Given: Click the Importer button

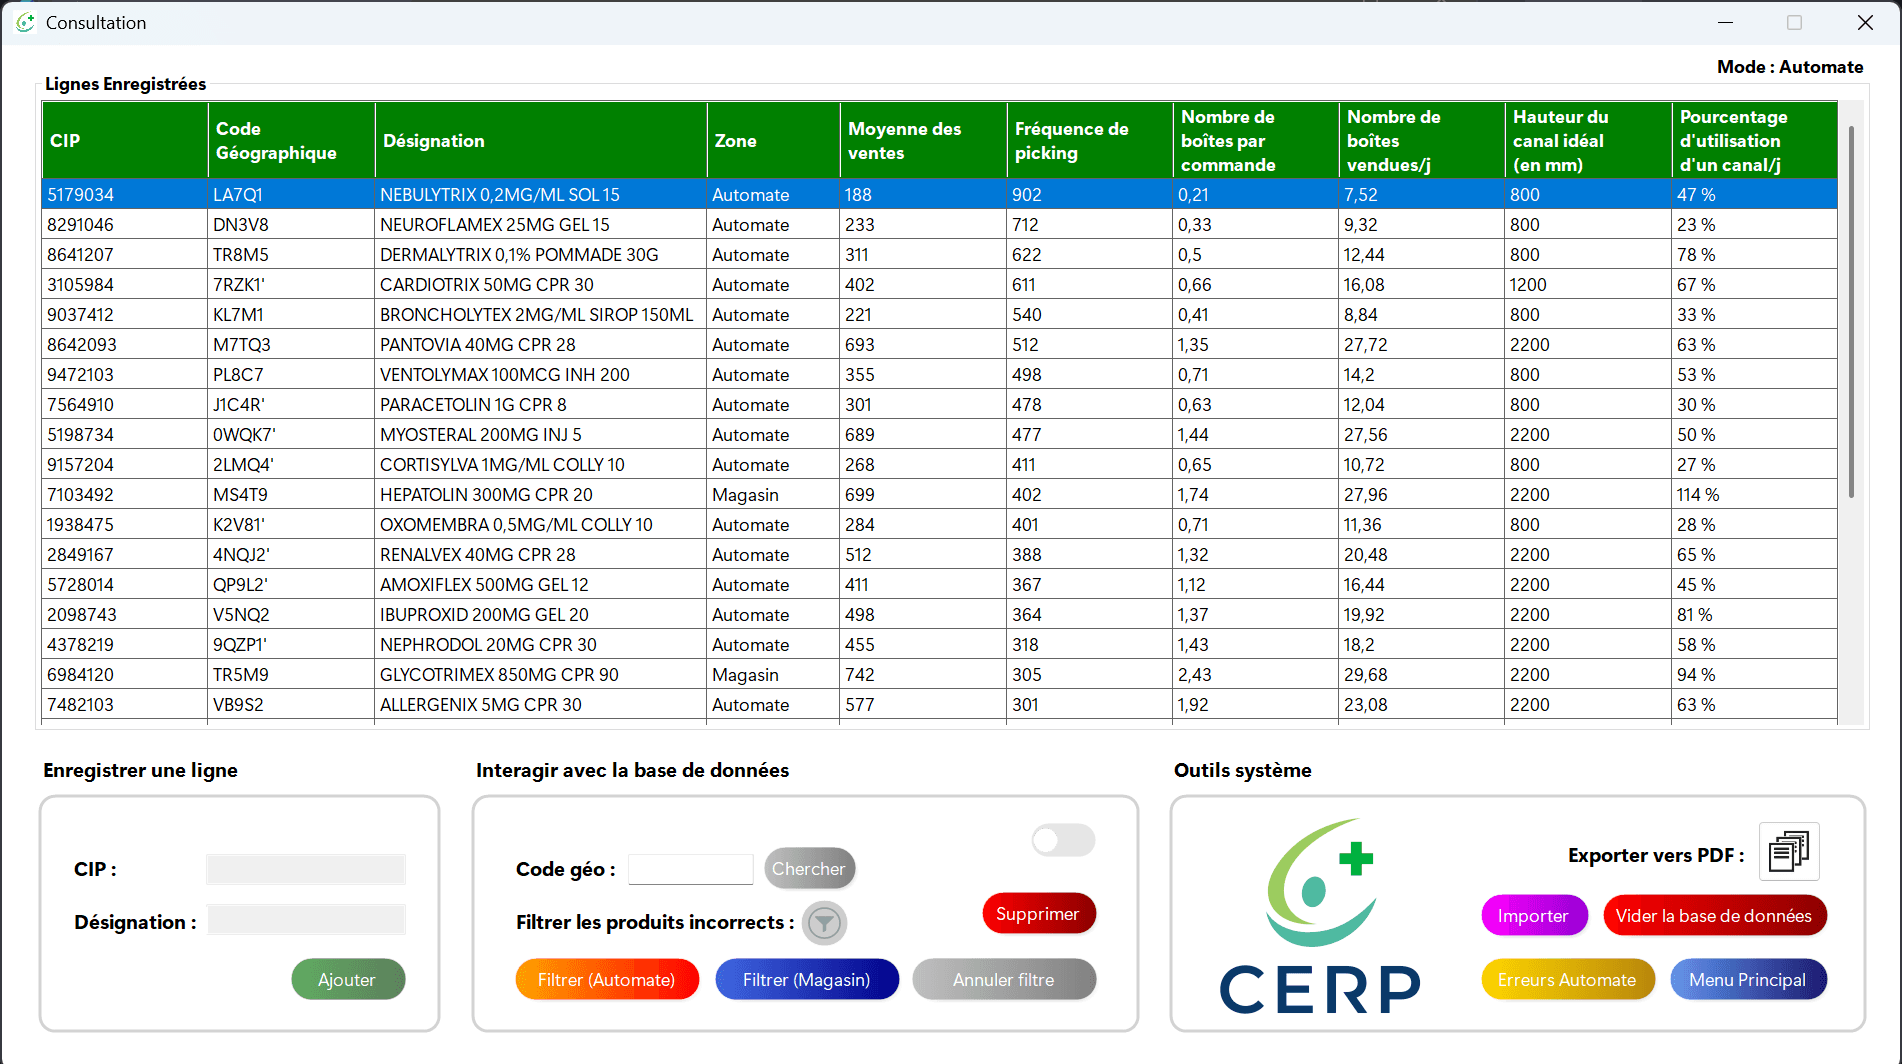Looking at the screenshot, I should point(1534,915).
